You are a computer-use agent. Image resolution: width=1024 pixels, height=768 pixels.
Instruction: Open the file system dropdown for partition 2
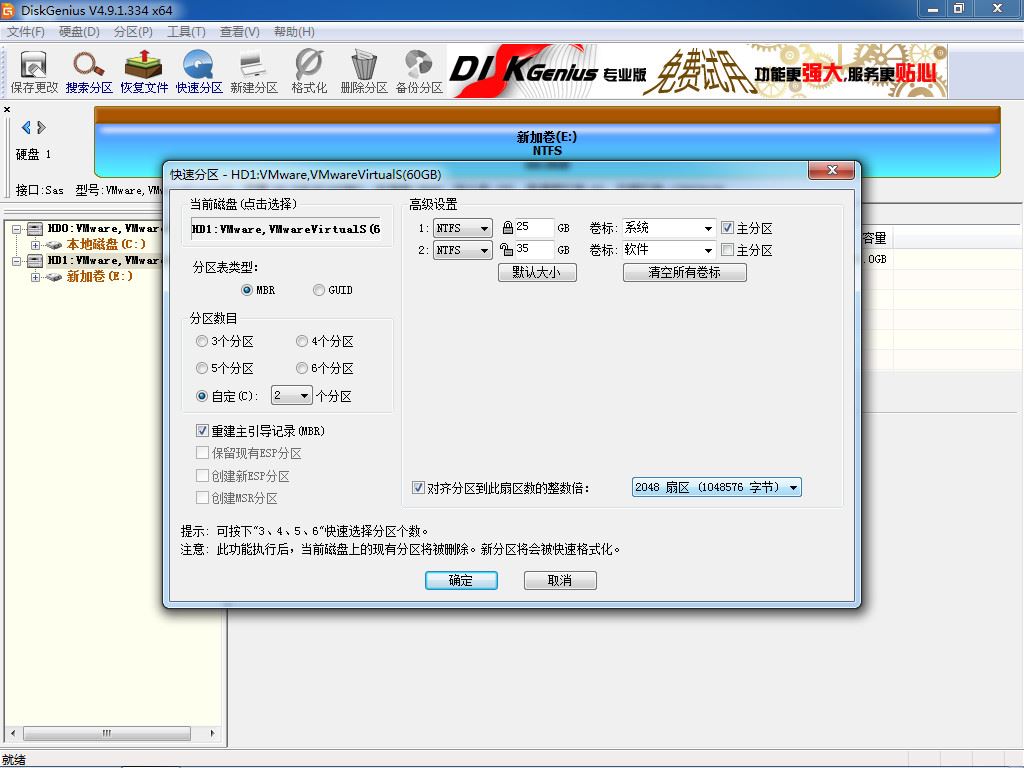click(x=462, y=250)
